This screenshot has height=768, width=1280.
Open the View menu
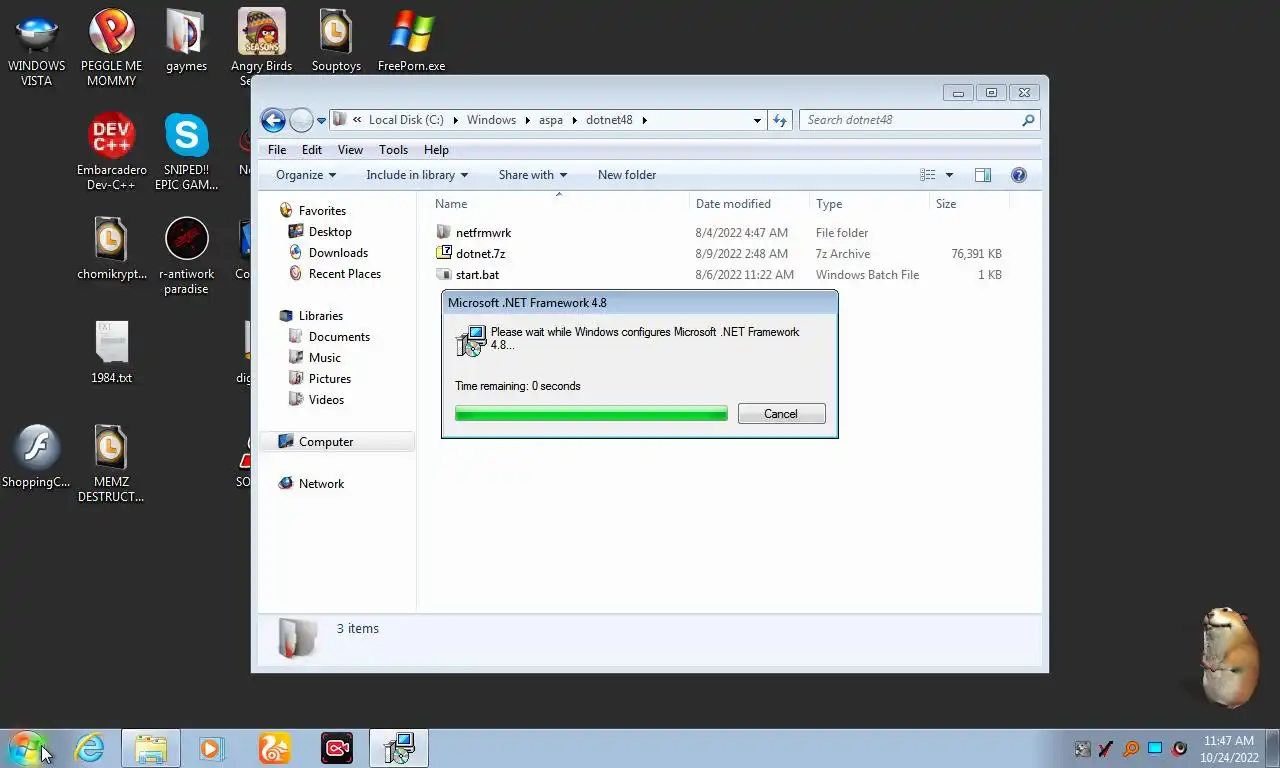pos(350,150)
